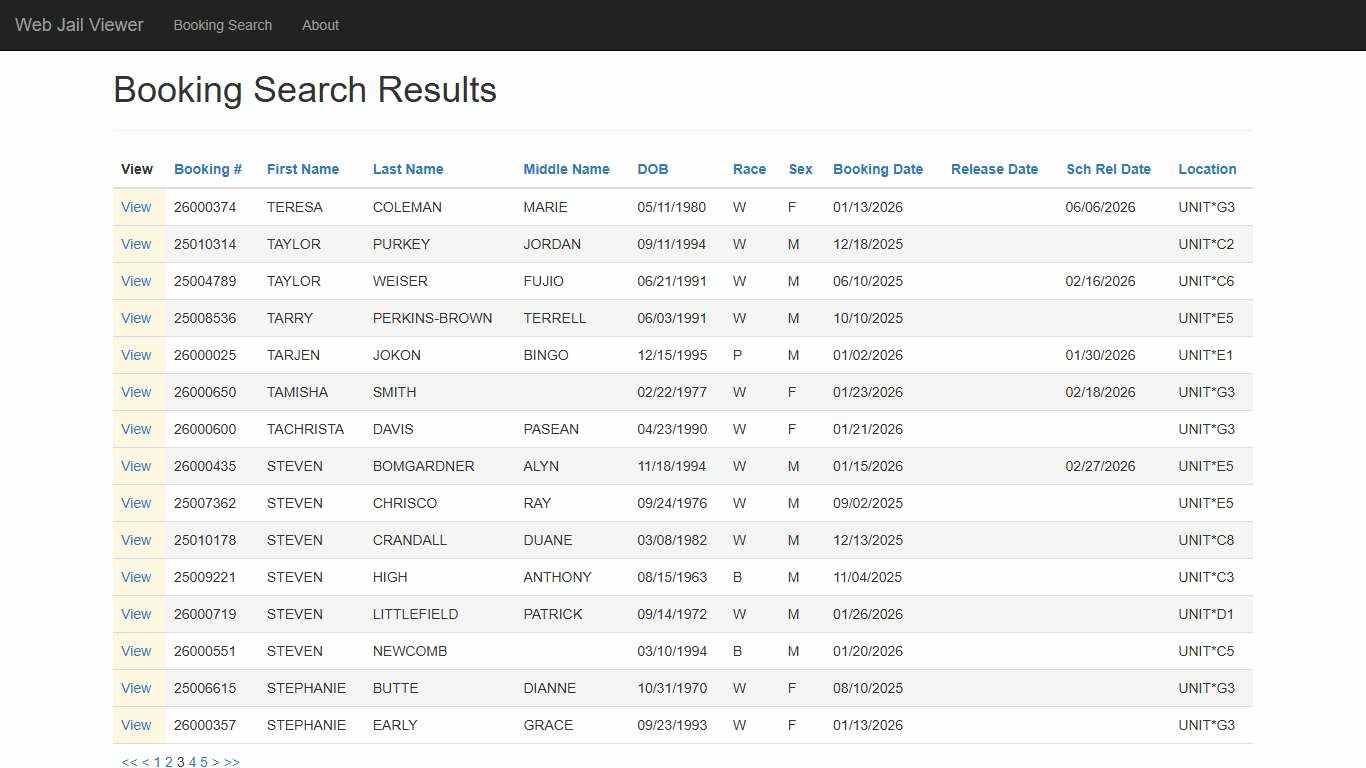Screen dimensions: 1366x768
Task: Click the Web Jail Viewer brand link
Action: [x=79, y=25]
